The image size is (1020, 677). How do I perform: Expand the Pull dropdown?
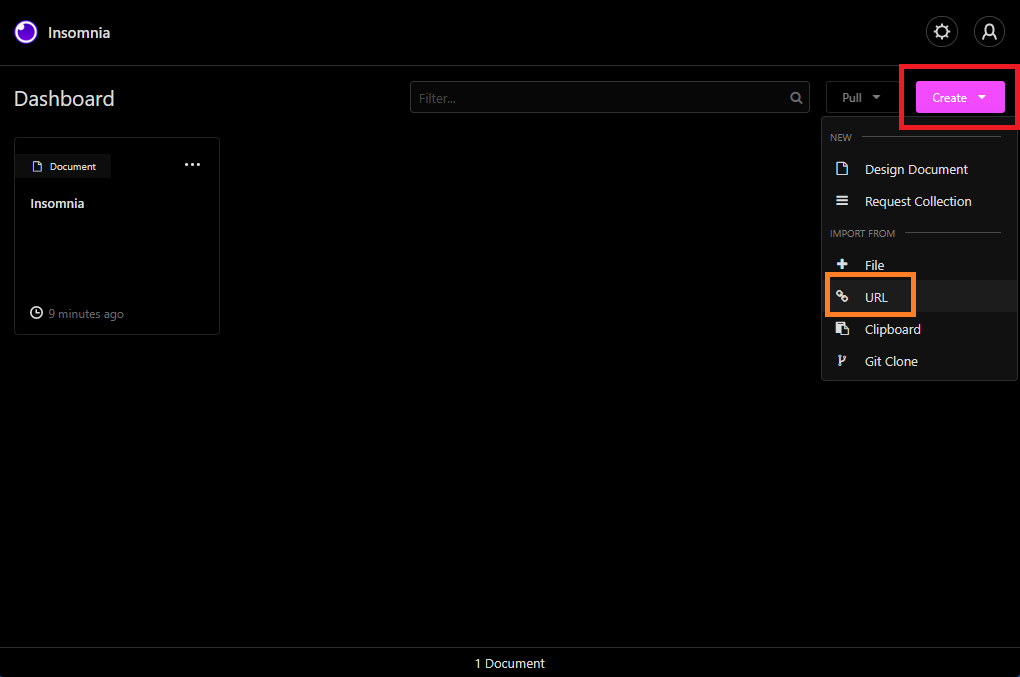(861, 97)
